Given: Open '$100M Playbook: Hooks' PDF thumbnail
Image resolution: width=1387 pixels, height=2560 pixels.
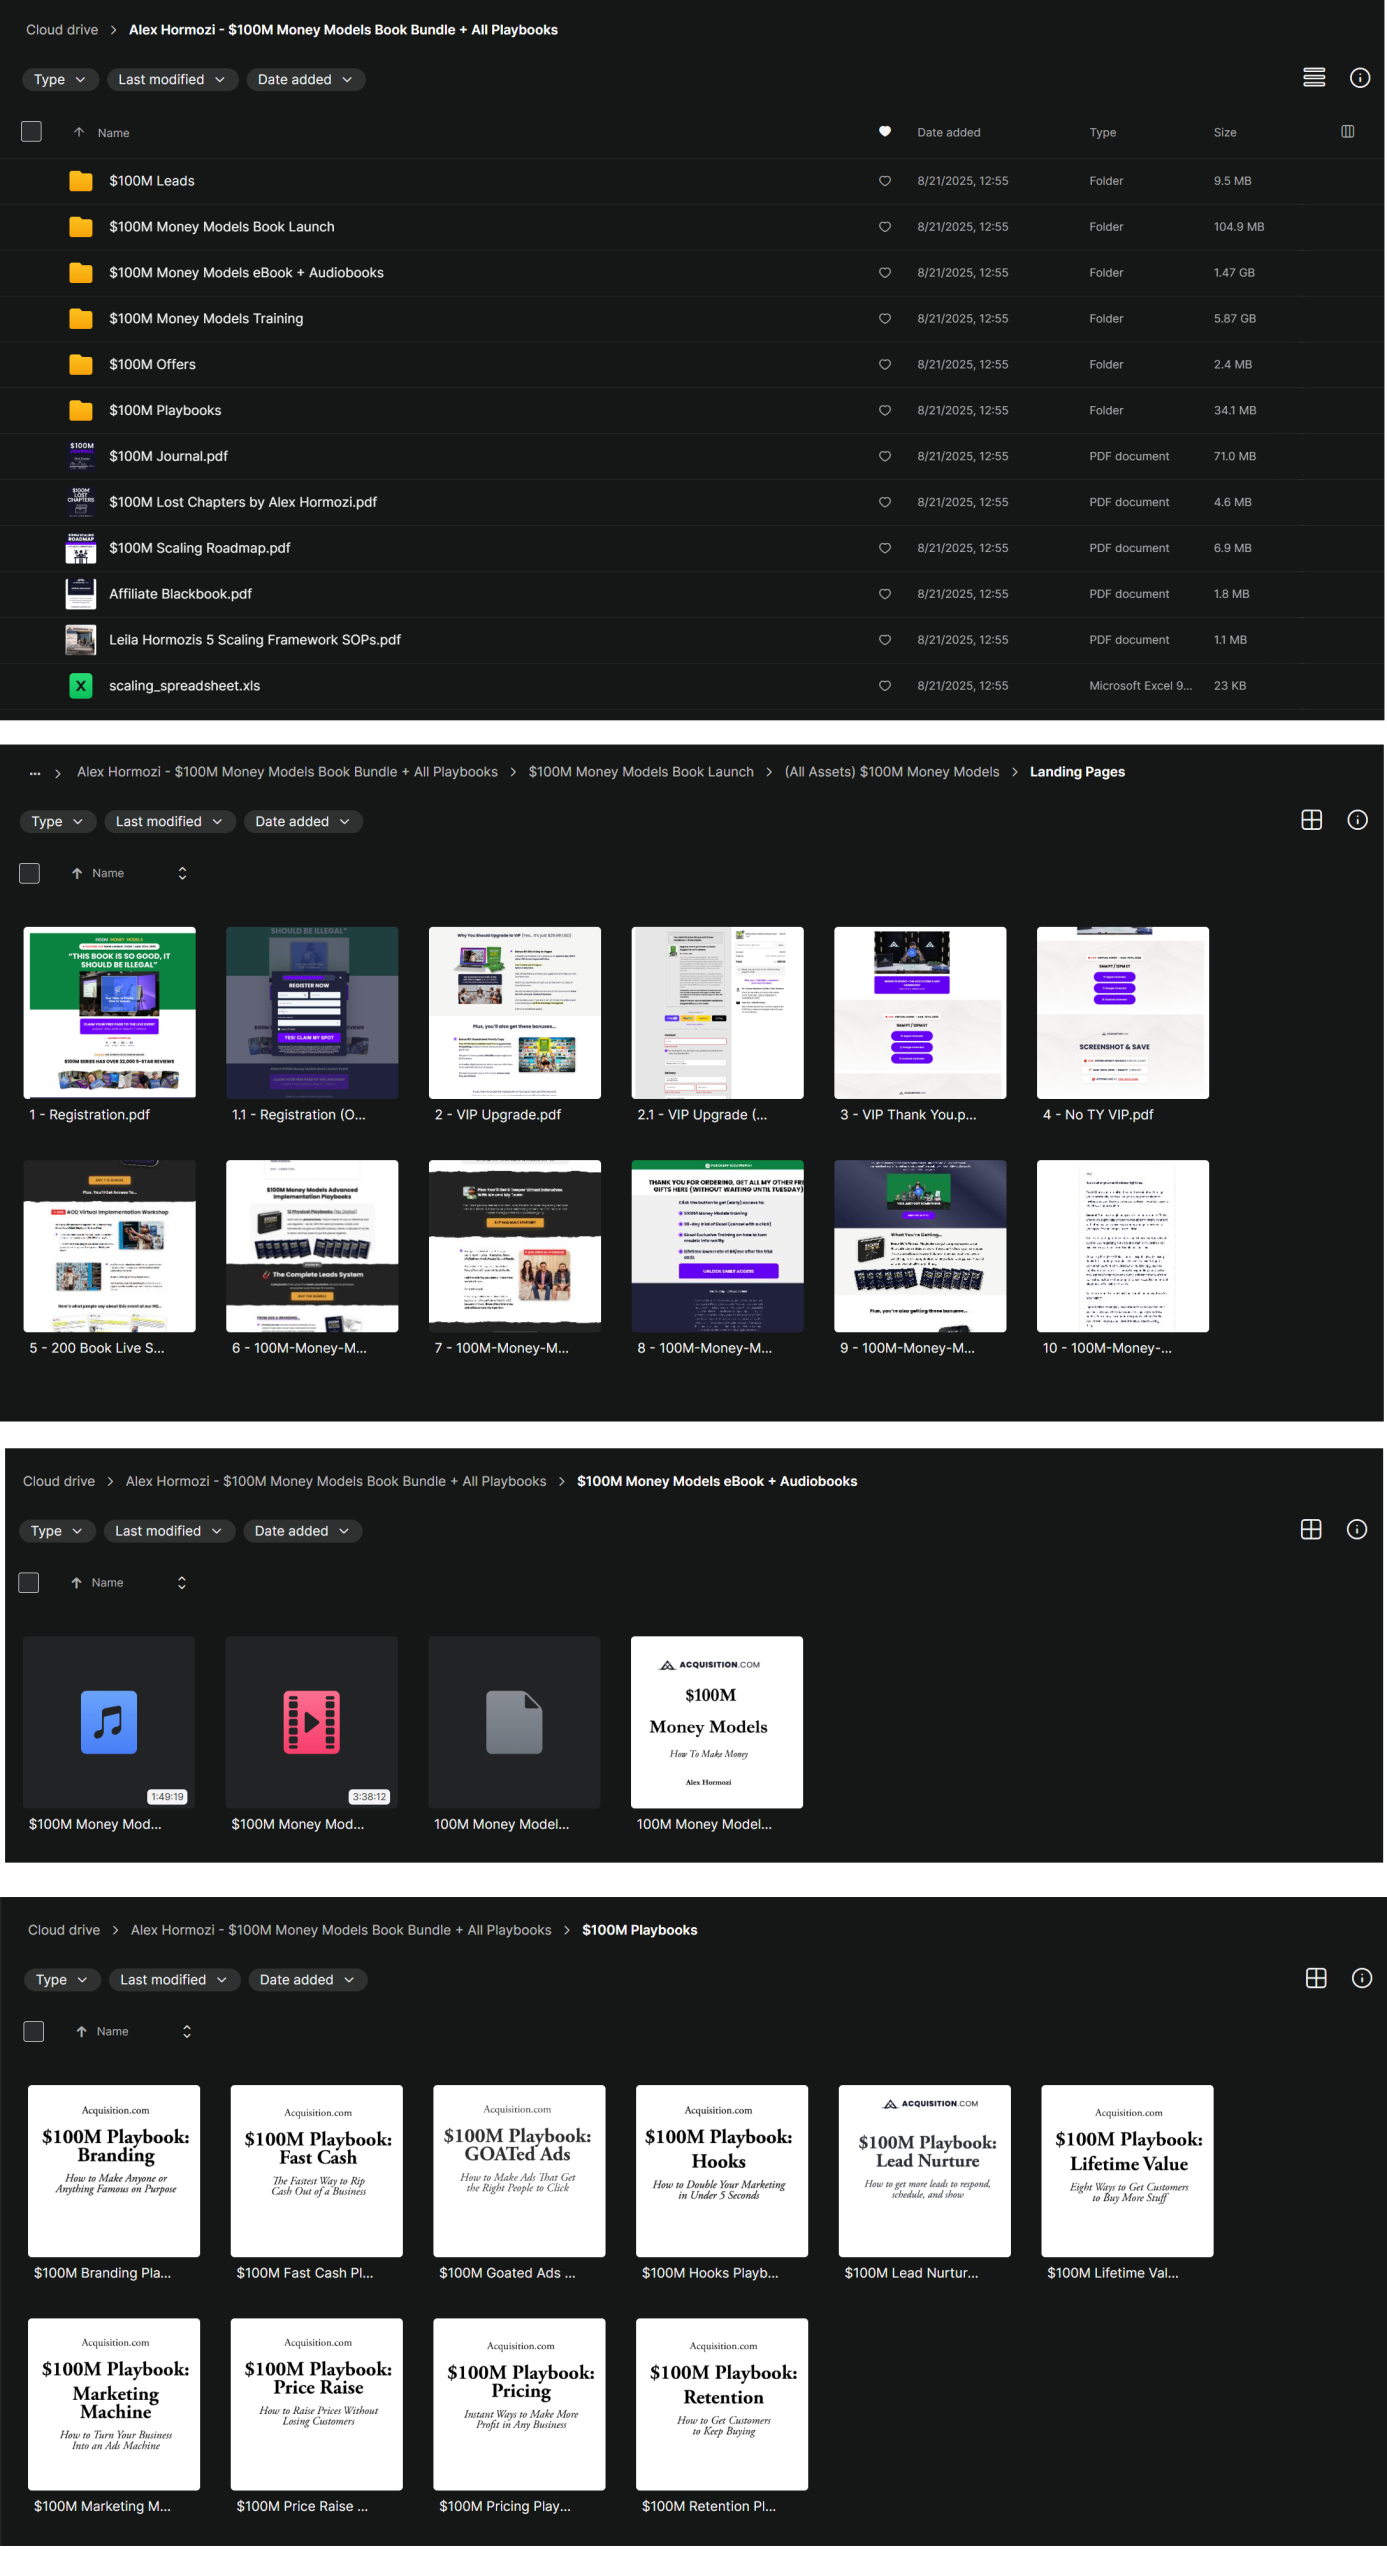Looking at the screenshot, I should tap(721, 2170).
